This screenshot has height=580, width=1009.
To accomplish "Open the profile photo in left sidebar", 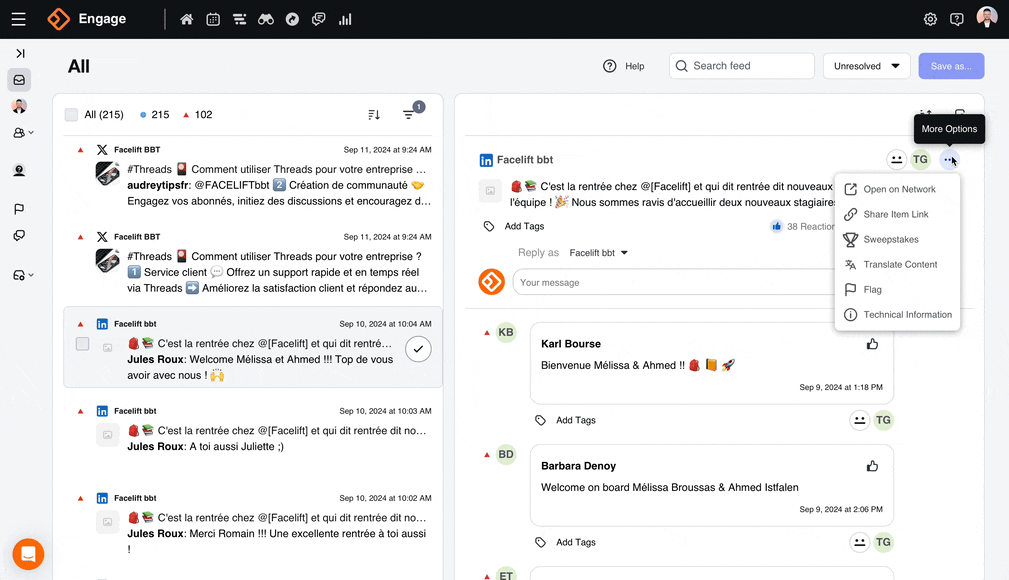I will [19, 106].
